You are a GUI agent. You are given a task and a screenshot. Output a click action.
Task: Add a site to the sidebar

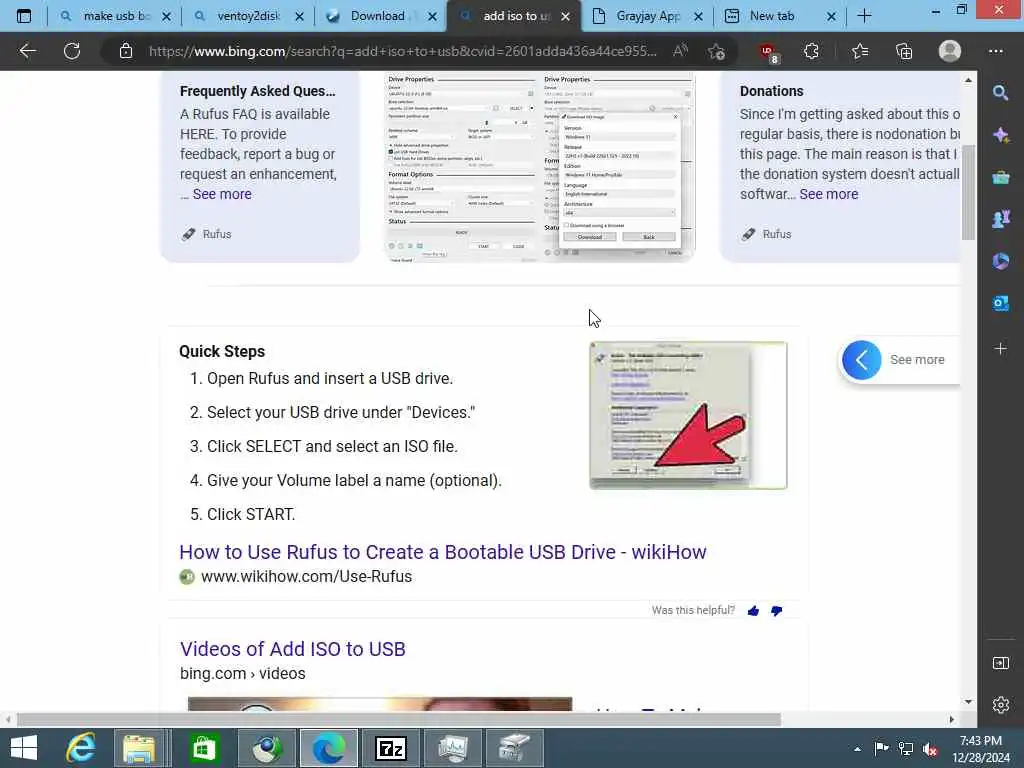[1000, 349]
